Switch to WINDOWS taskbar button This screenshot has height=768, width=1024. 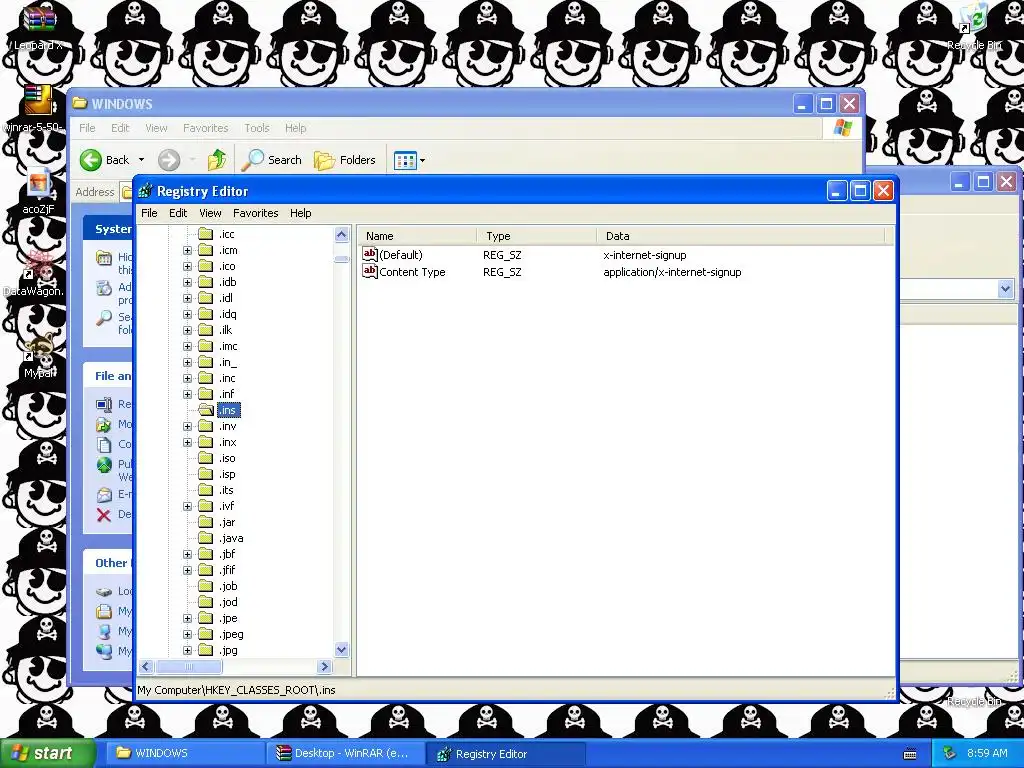[x=185, y=753]
